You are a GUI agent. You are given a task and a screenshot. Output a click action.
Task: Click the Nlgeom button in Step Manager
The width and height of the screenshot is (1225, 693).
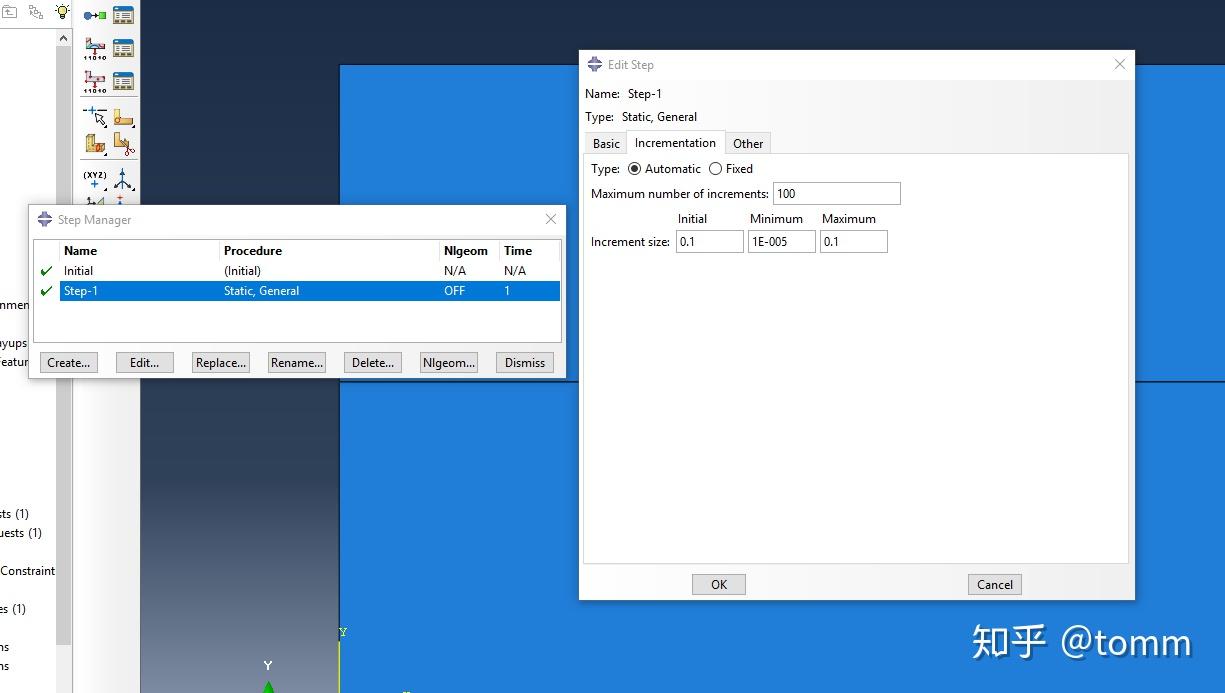pos(448,362)
